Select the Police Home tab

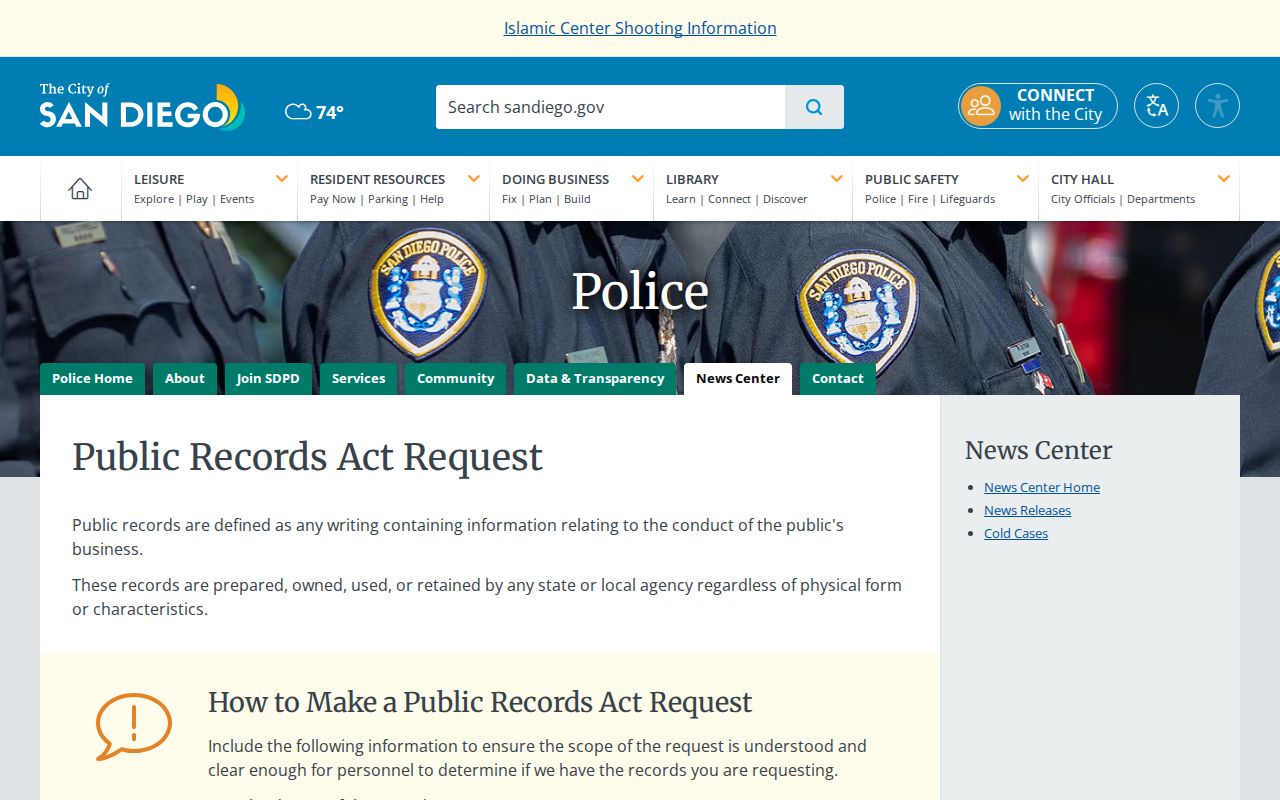pos(92,379)
